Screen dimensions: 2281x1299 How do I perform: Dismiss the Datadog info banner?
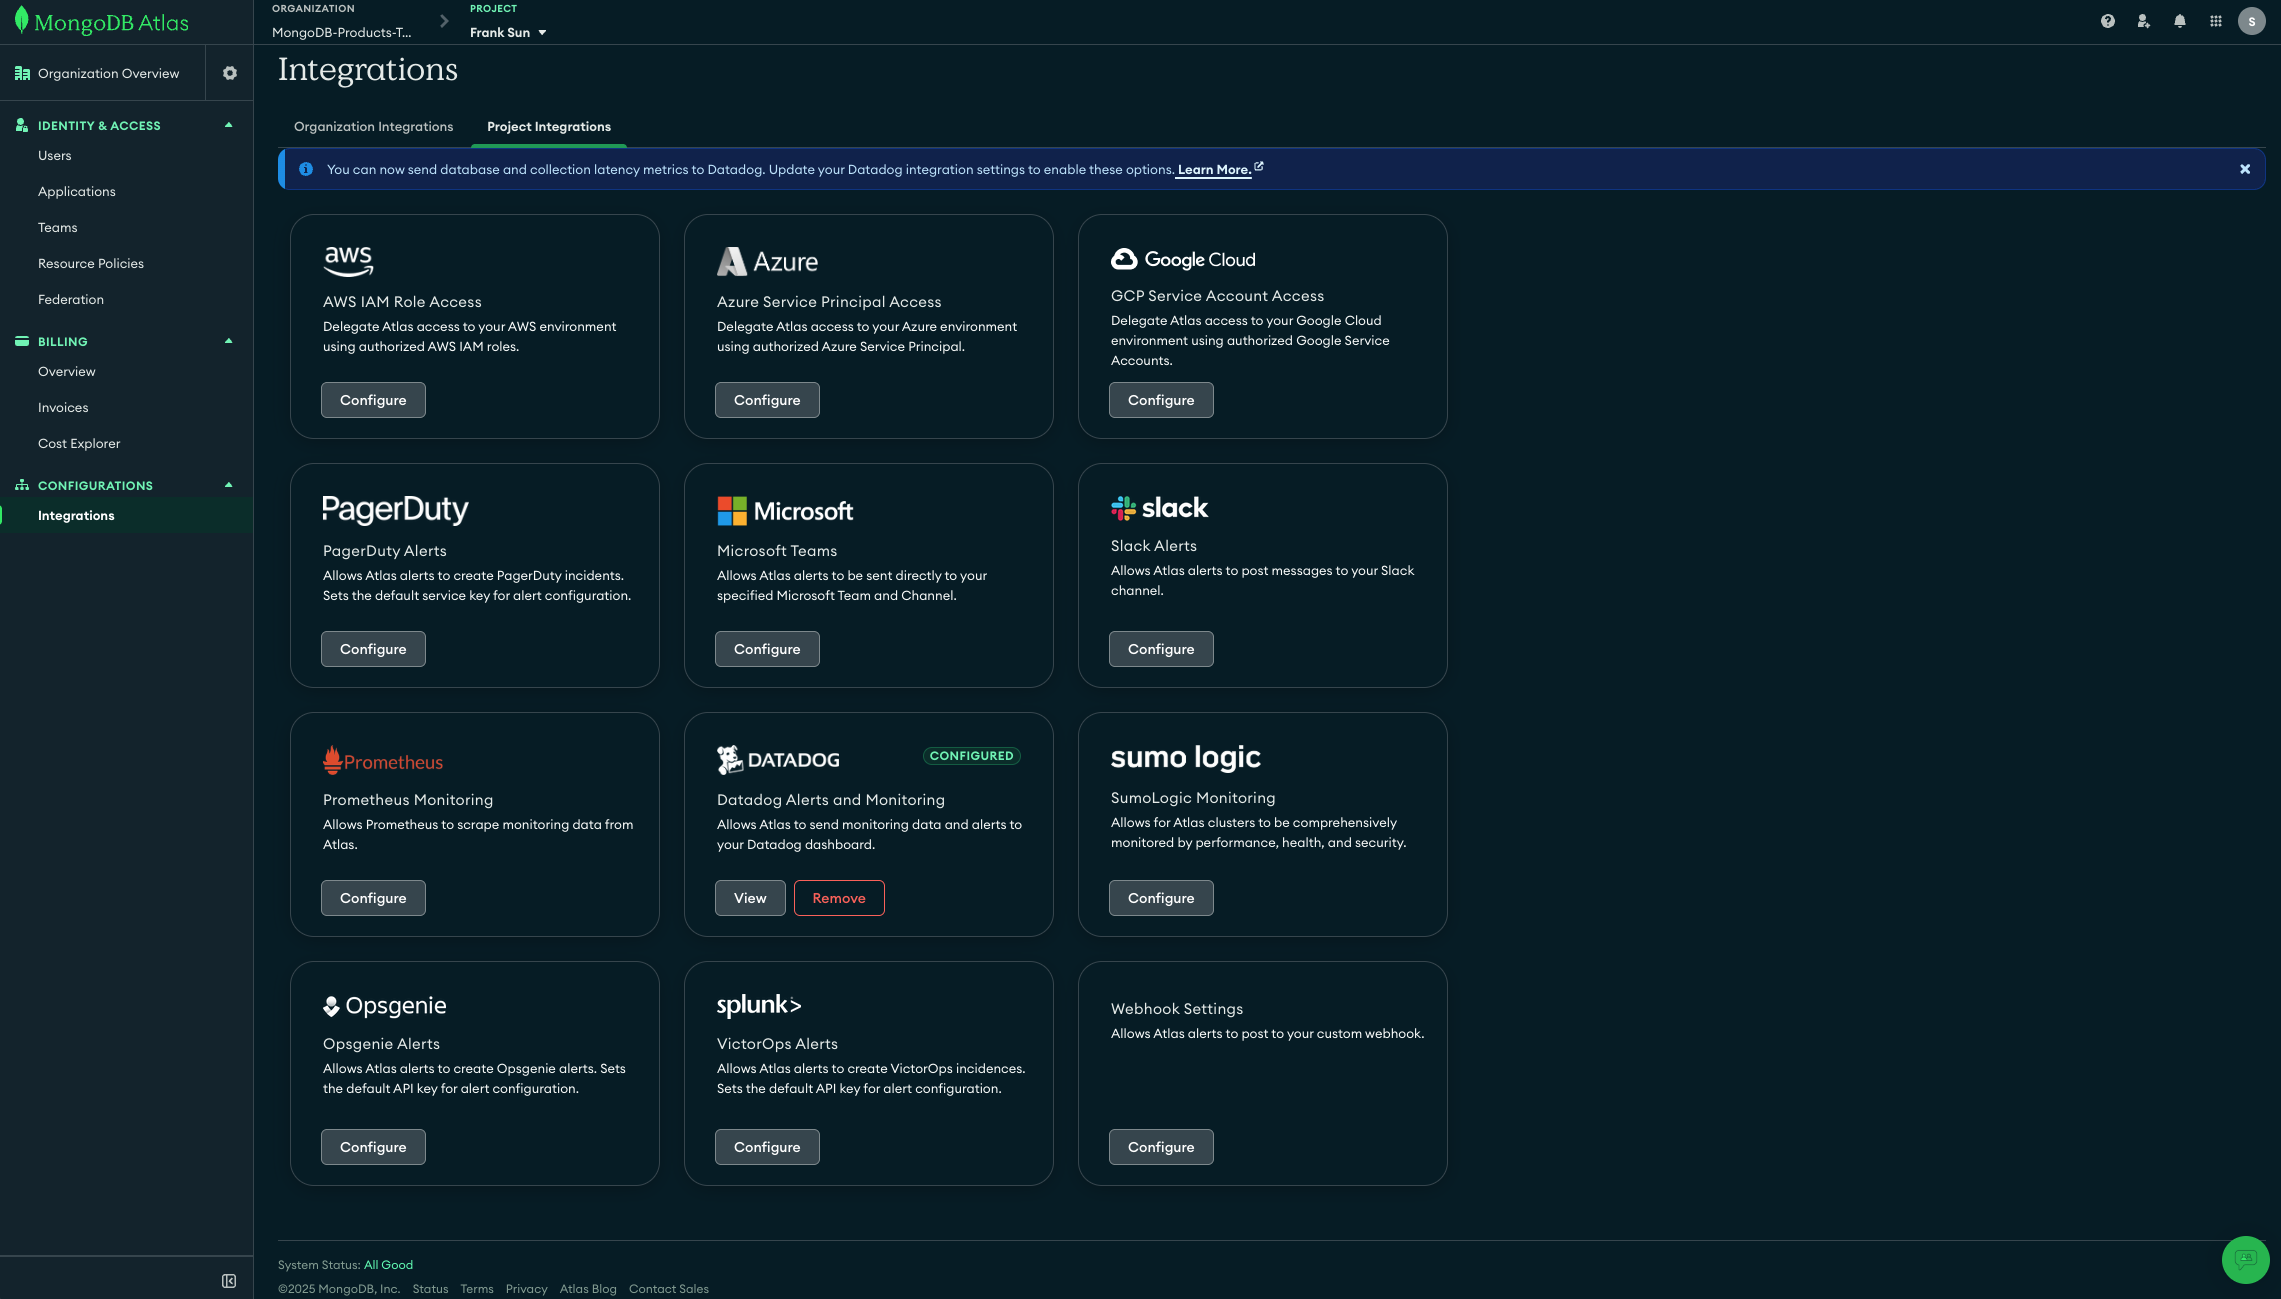[2244, 169]
